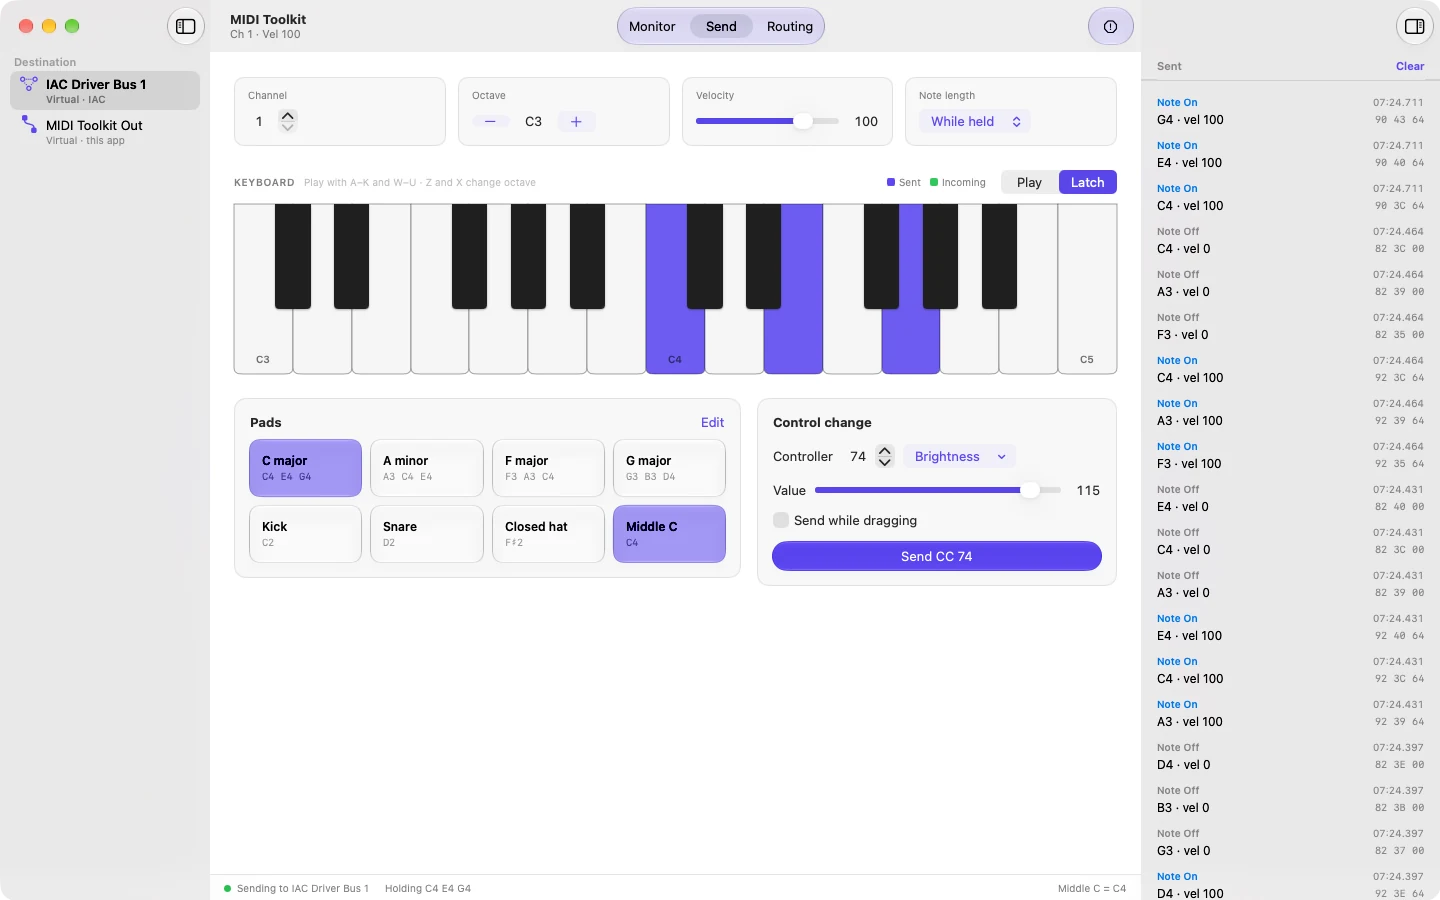
Task: Select the B3 · vel 0 log entry
Action: point(1290,799)
